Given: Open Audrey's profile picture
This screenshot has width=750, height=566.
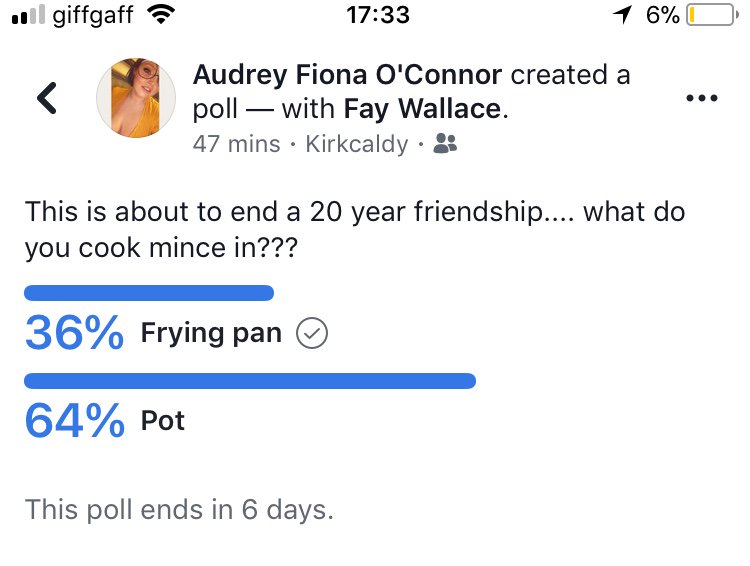Looking at the screenshot, I should tap(136, 98).
